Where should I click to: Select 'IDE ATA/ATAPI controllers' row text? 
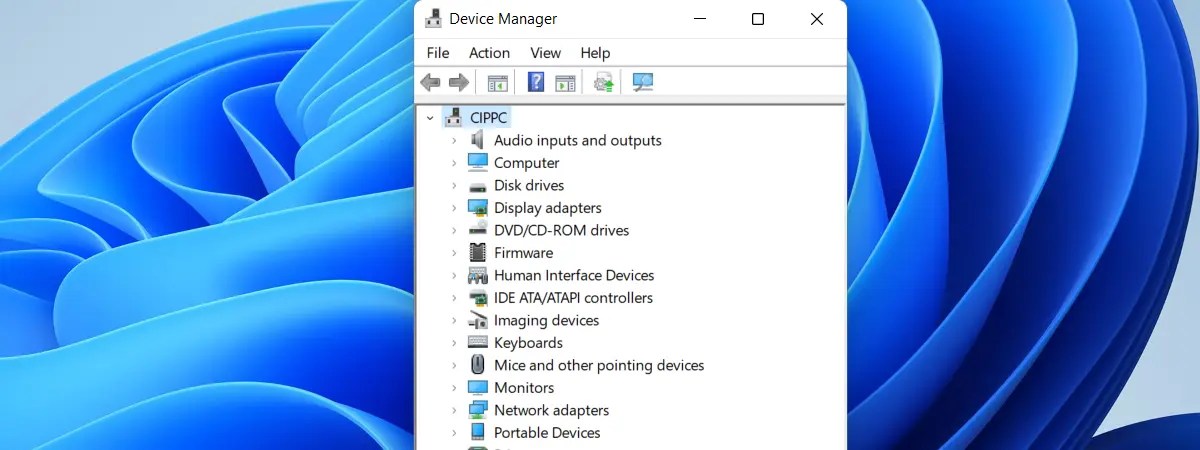[573, 298]
